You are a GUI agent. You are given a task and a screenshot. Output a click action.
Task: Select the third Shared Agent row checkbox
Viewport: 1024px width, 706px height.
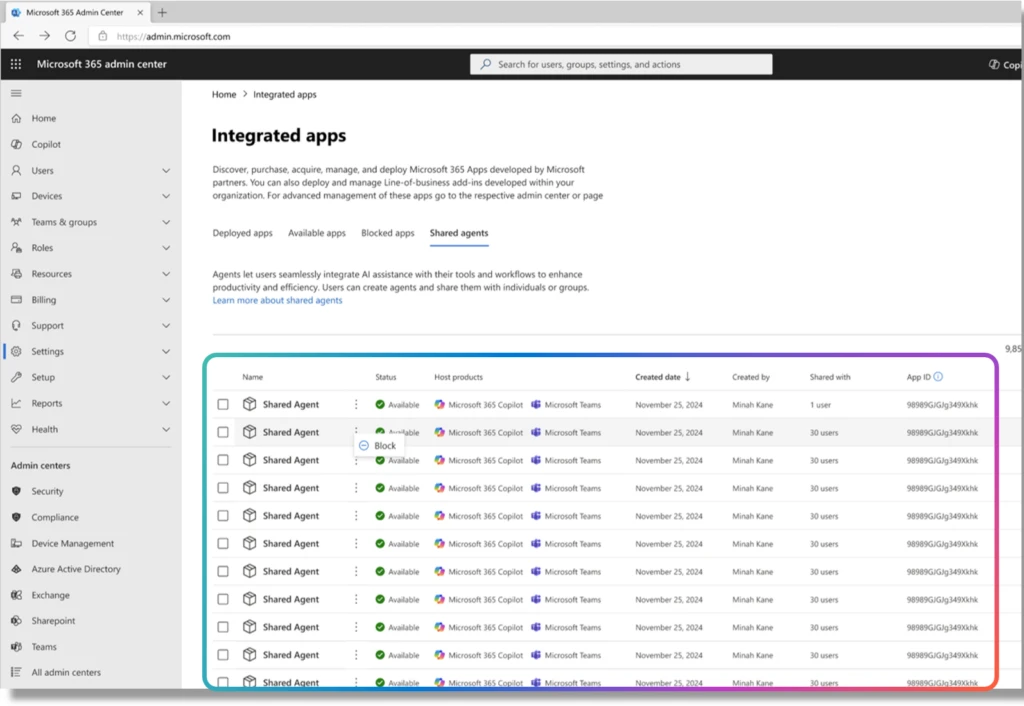click(224, 460)
